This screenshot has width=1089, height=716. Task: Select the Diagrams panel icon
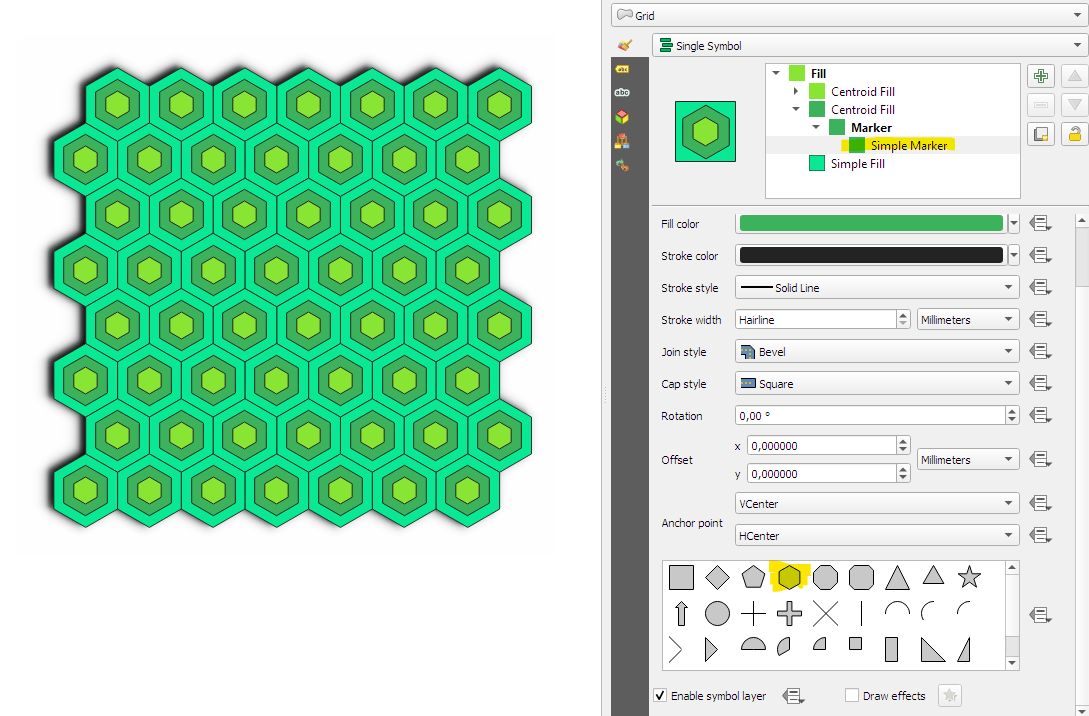point(622,140)
